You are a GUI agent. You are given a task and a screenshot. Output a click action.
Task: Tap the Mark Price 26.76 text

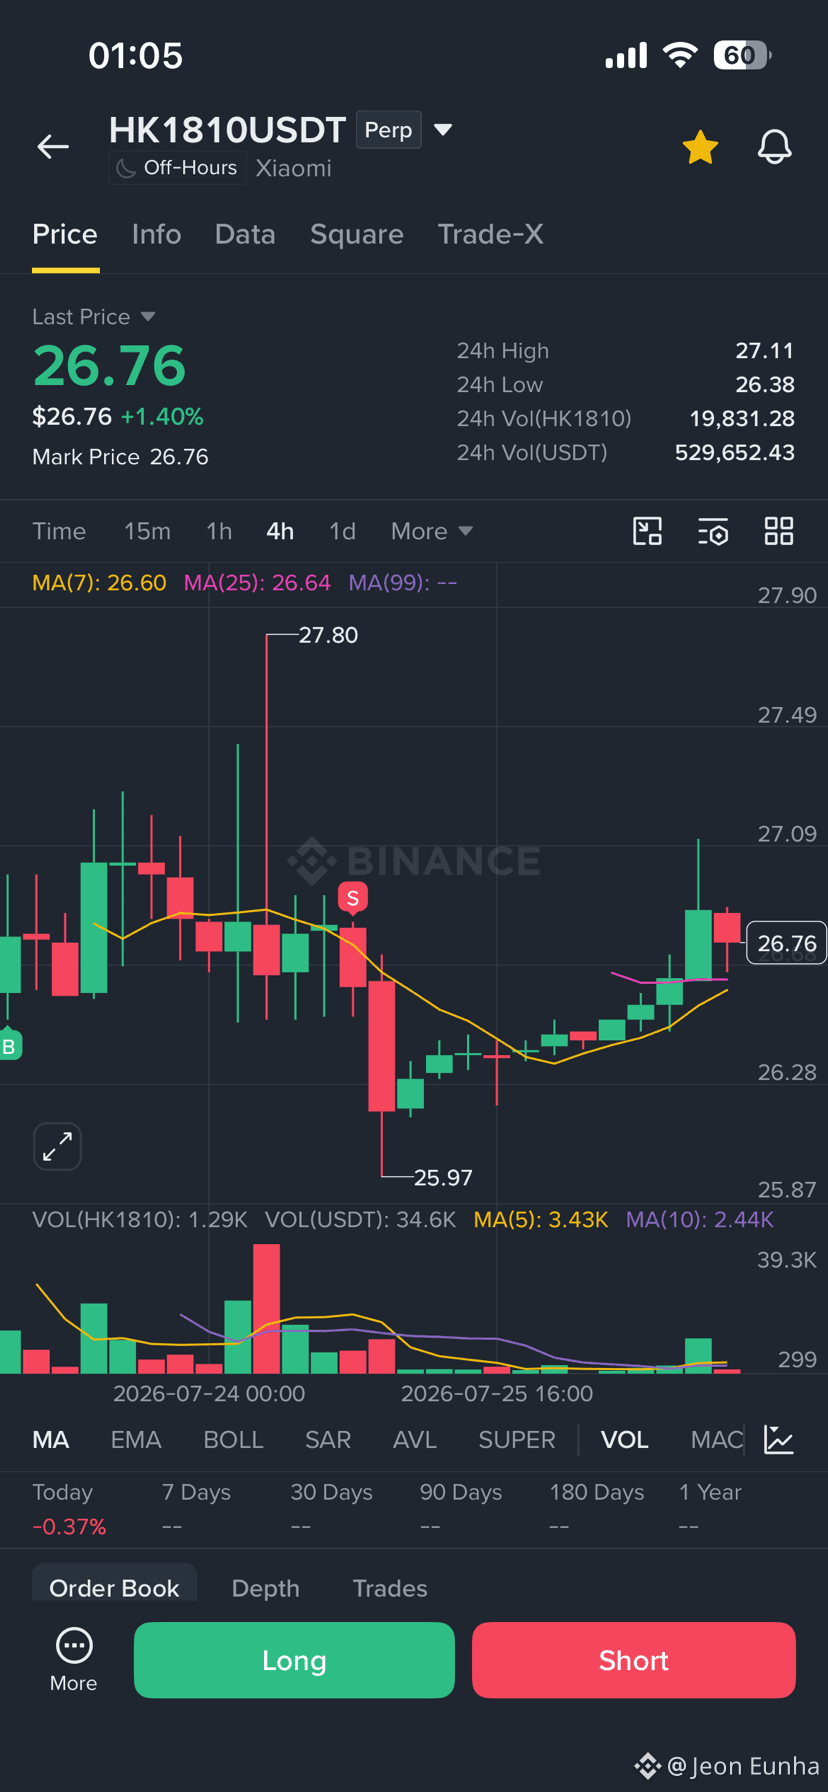point(120,457)
